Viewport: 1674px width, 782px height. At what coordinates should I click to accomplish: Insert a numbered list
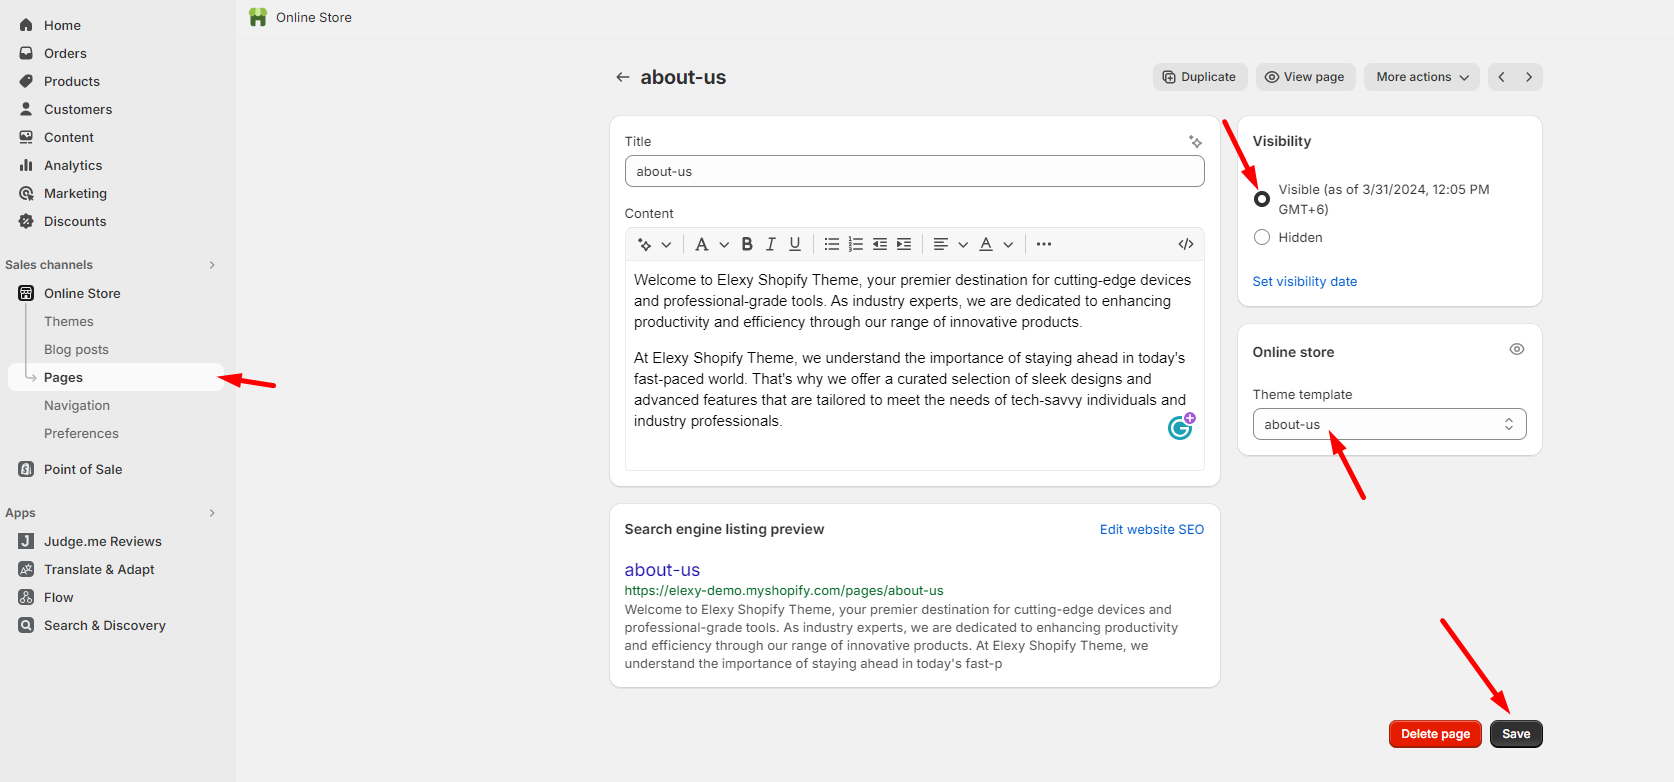[856, 244]
